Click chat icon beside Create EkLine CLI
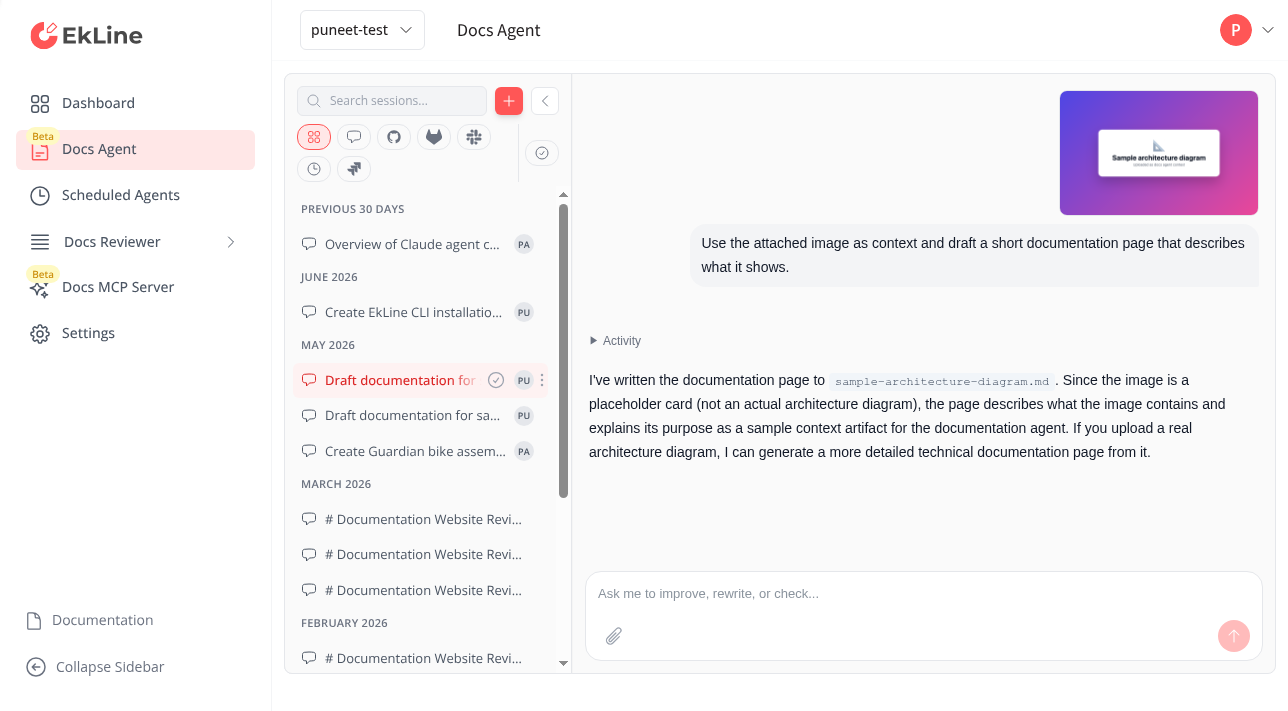This screenshot has width=1288, height=711. (x=309, y=312)
